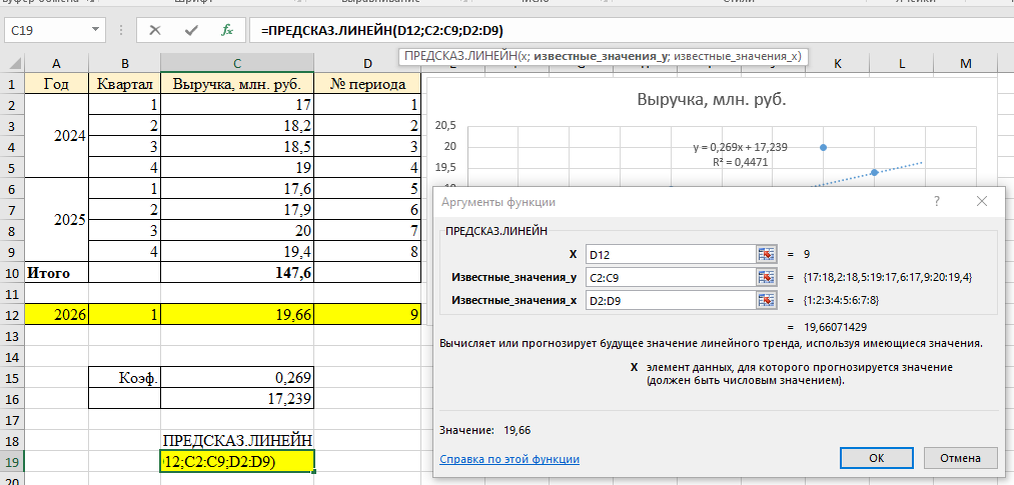Open the Справка по этой функции link
Viewport: 1014px width, 485px height.
coord(509,459)
